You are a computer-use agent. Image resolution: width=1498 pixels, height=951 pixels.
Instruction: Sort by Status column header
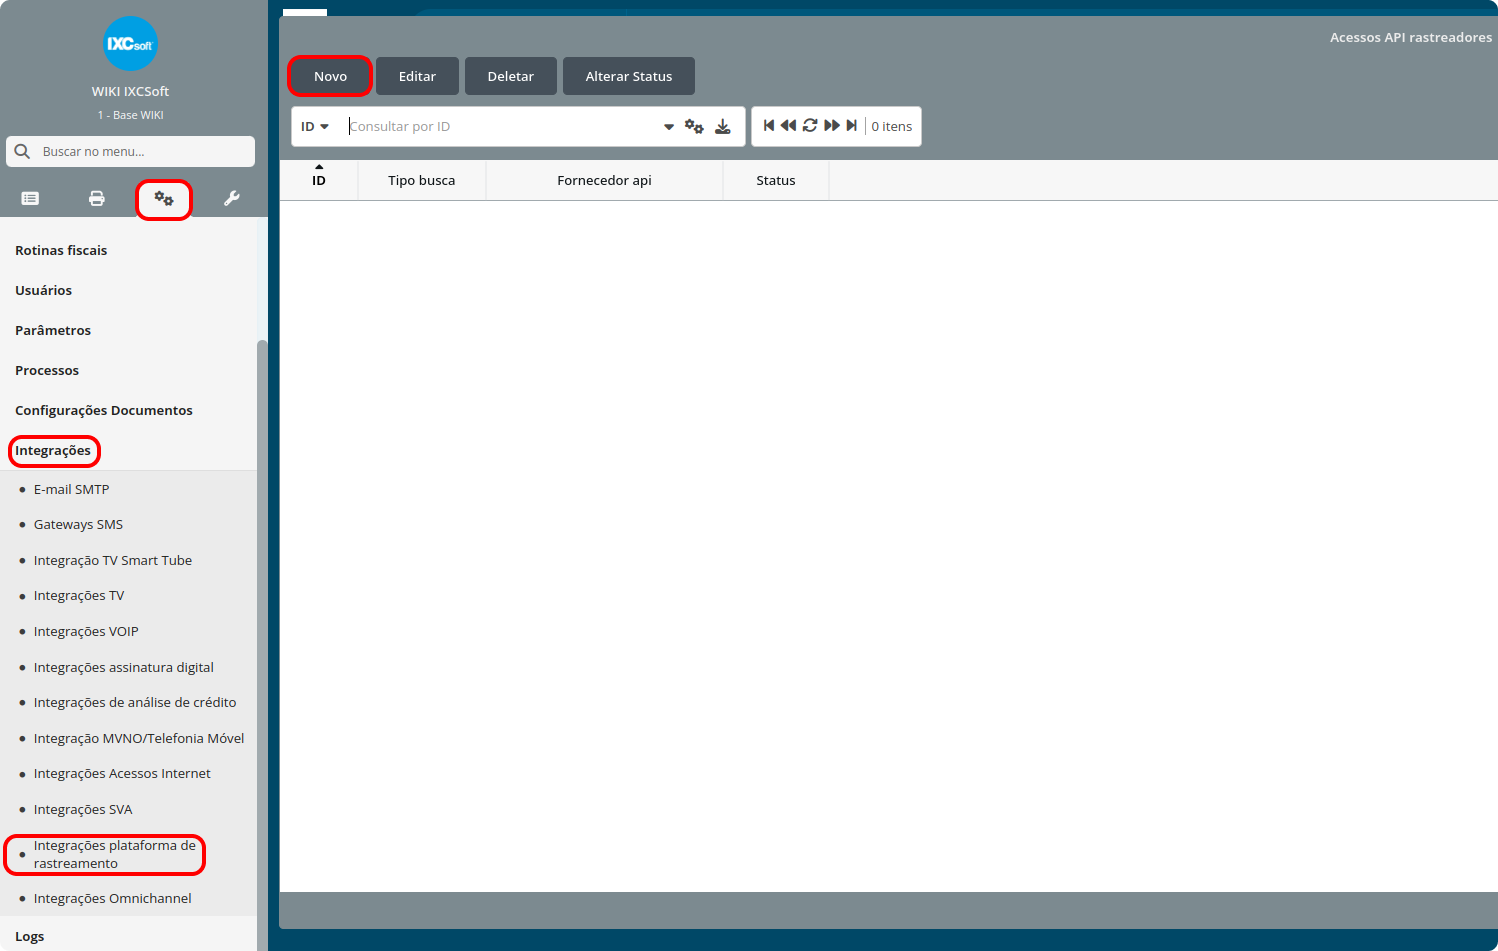(776, 180)
